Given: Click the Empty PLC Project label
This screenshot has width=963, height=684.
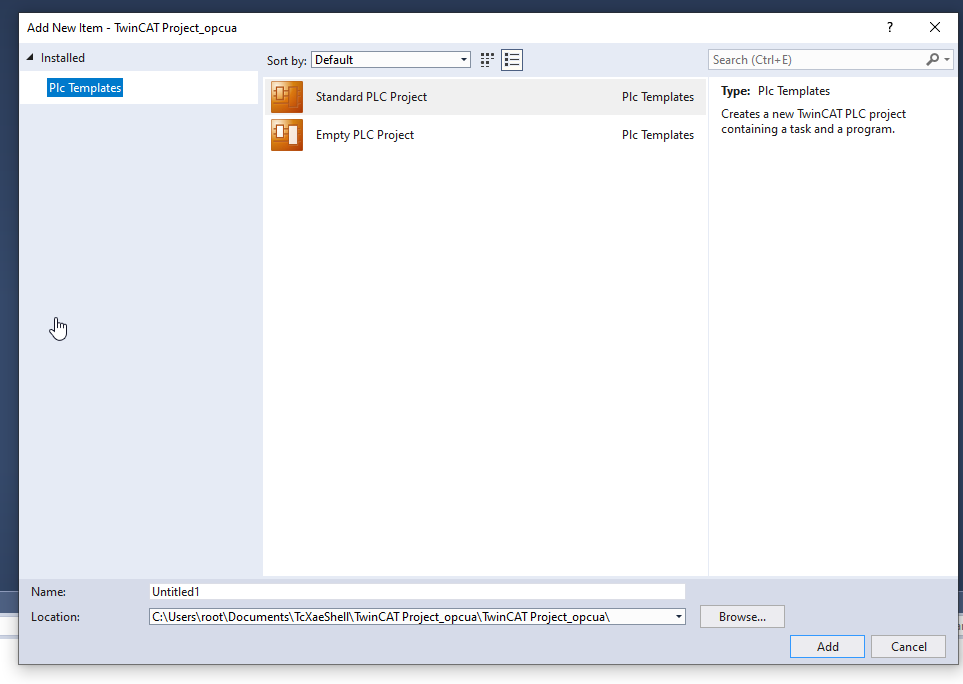Looking at the screenshot, I should click(x=365, y=135).
